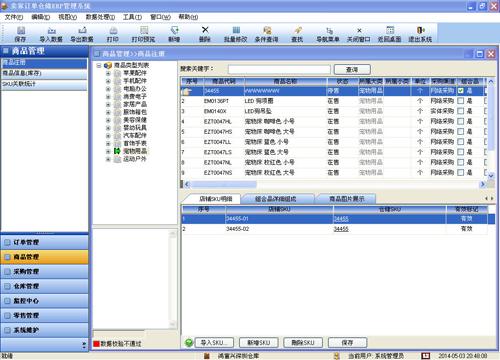The image size is (500, 360).
Task: Click the 新增SKU button
Action: (259, 342)
